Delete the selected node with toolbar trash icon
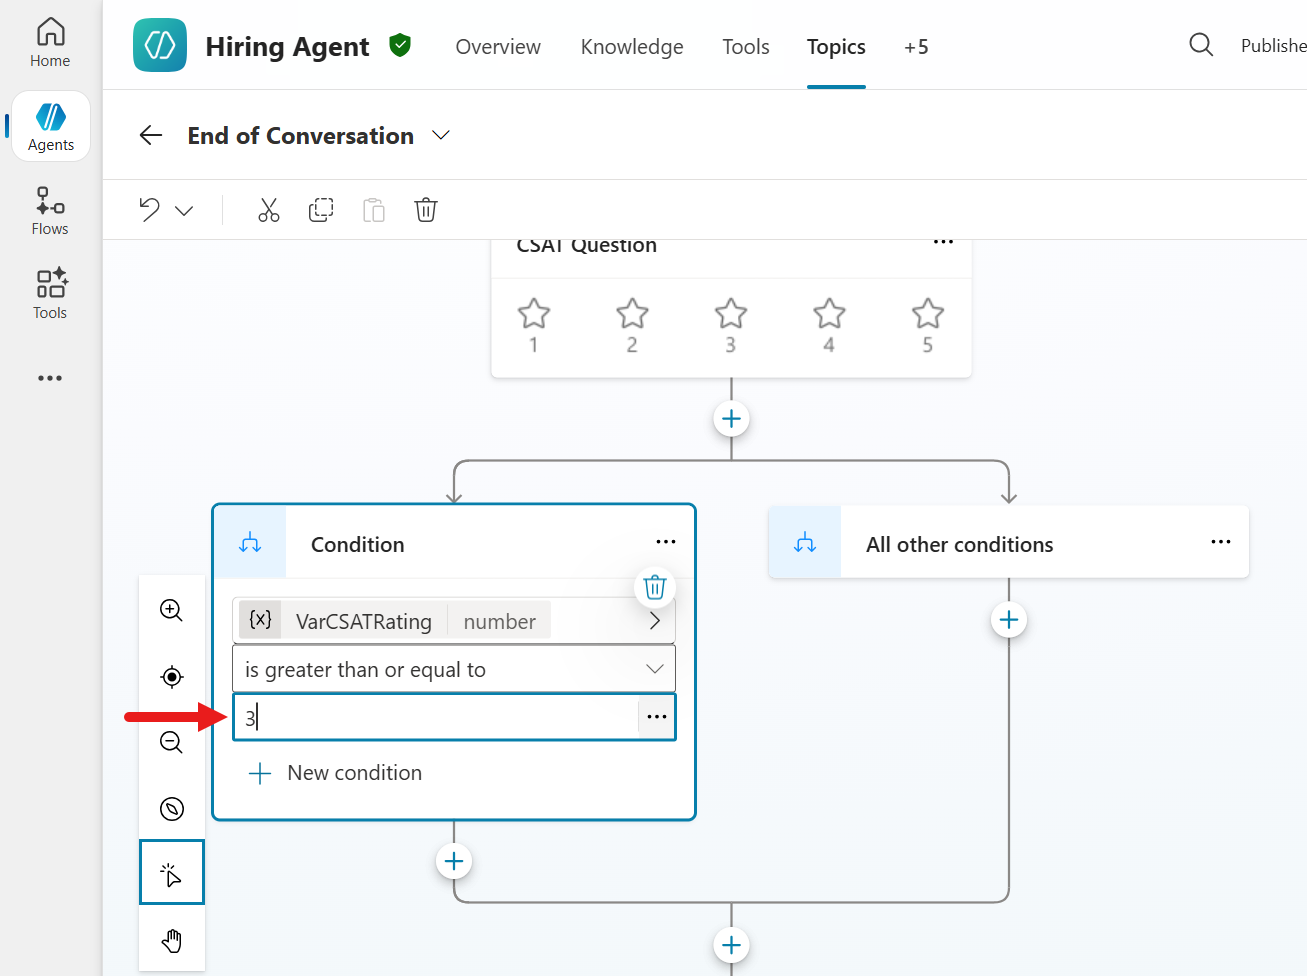 426,210
